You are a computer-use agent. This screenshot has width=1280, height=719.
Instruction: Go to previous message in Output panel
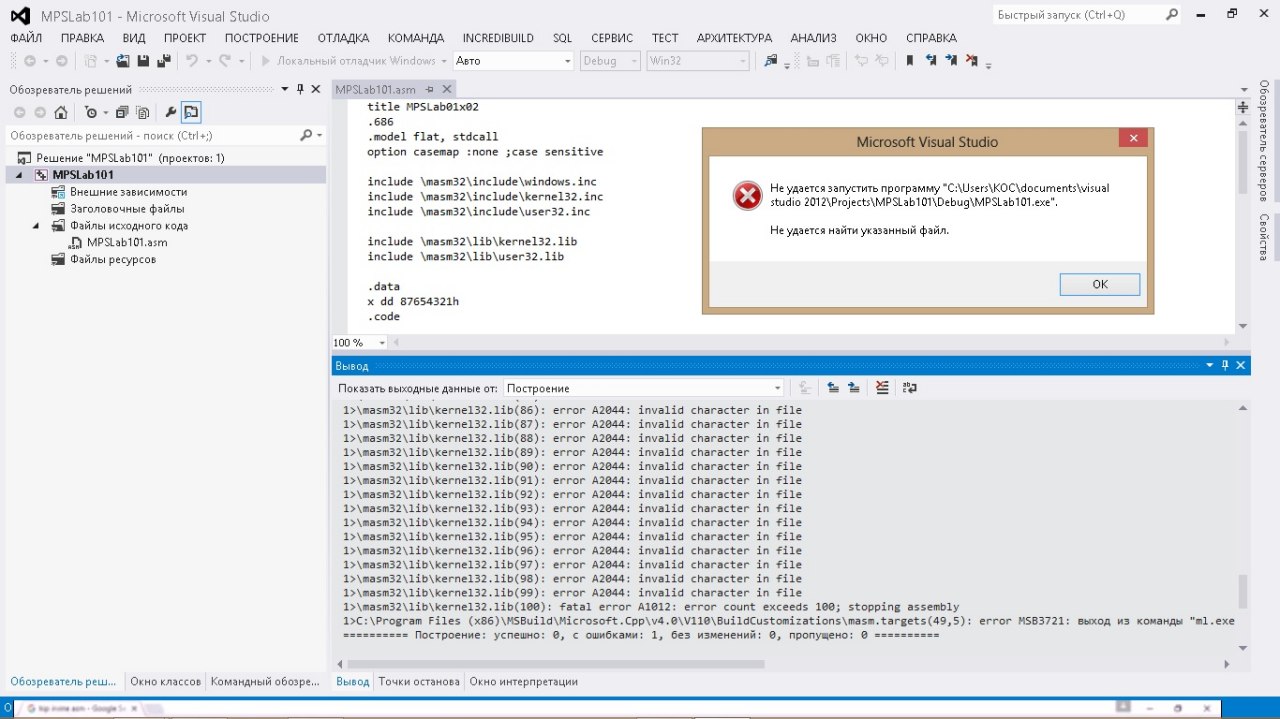[x=833, y=388]
